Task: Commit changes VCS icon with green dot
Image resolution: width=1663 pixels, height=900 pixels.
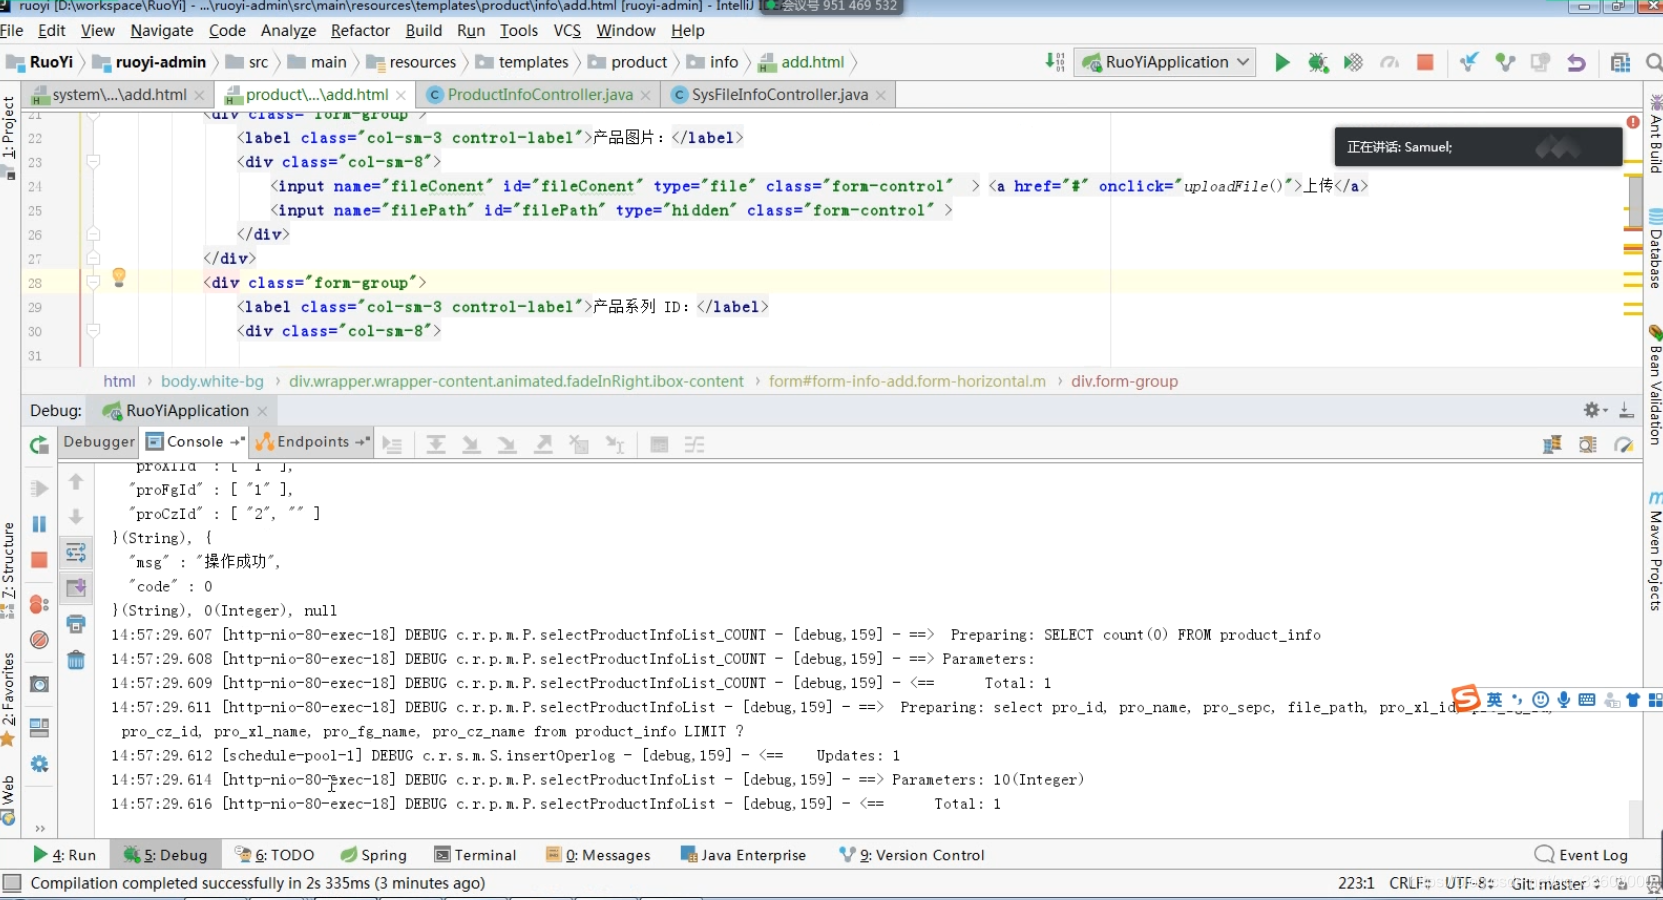Action: 1505,63
